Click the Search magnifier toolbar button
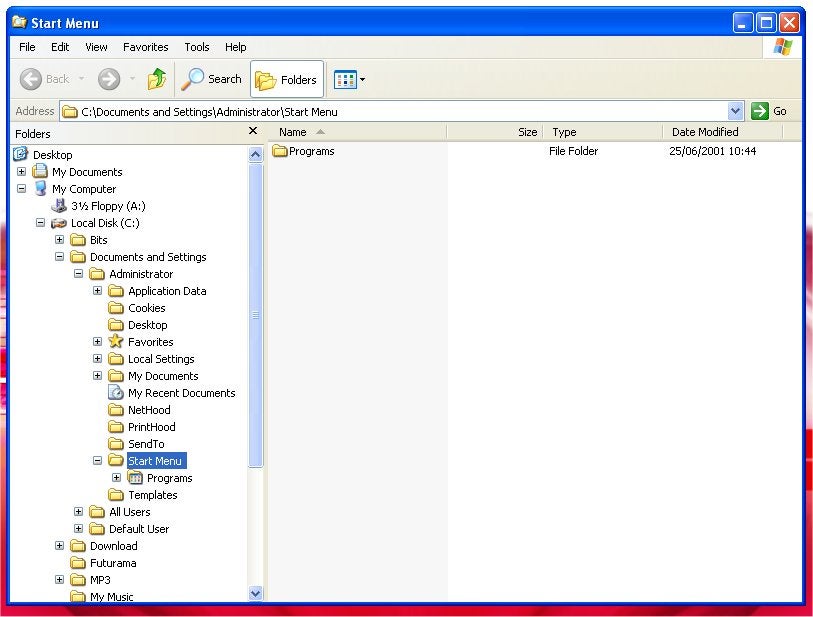This screenshot has width=813, height=617. (212, 79)
